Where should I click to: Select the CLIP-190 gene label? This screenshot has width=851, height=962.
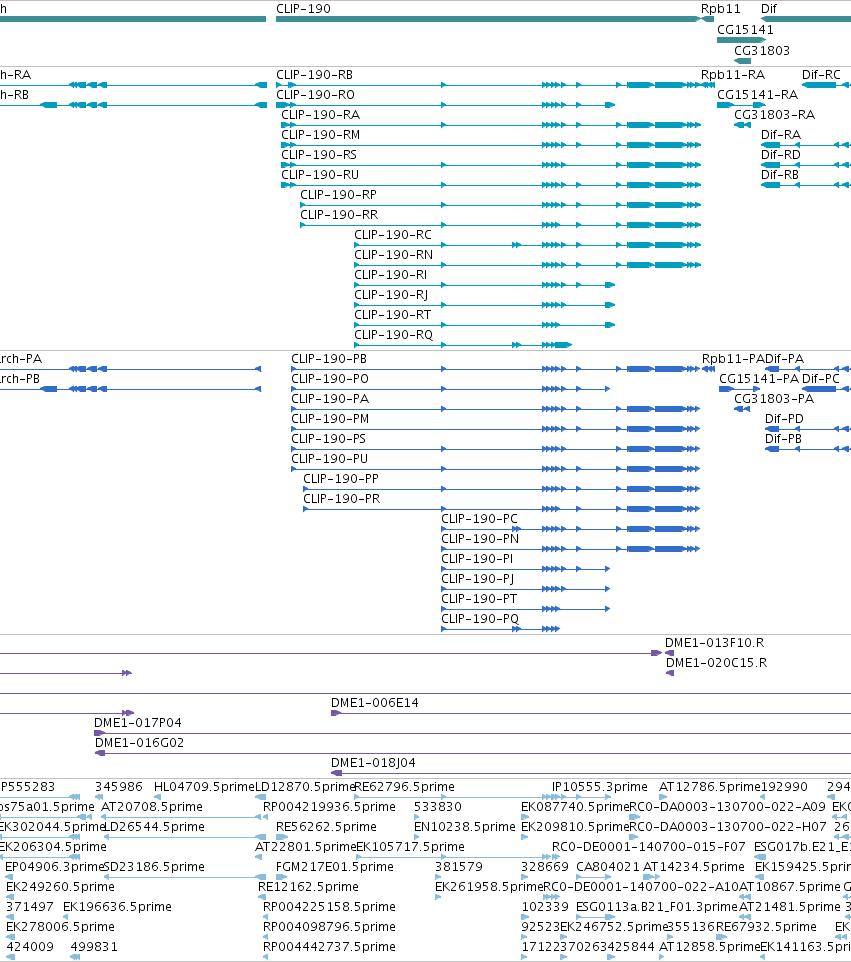point(303,9)
